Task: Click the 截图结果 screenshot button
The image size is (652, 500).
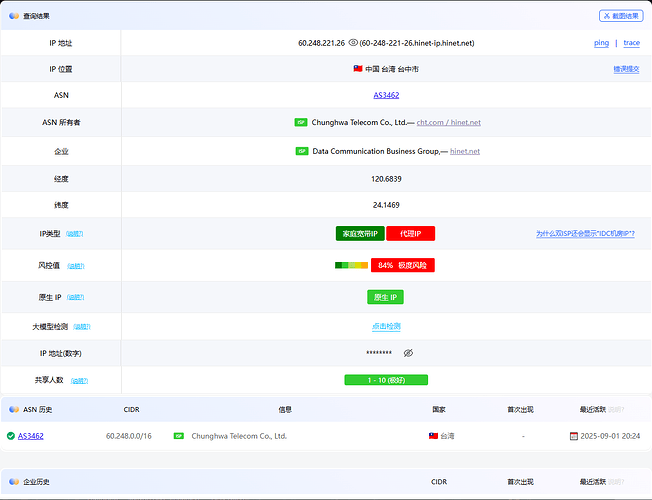Action: 621,16
